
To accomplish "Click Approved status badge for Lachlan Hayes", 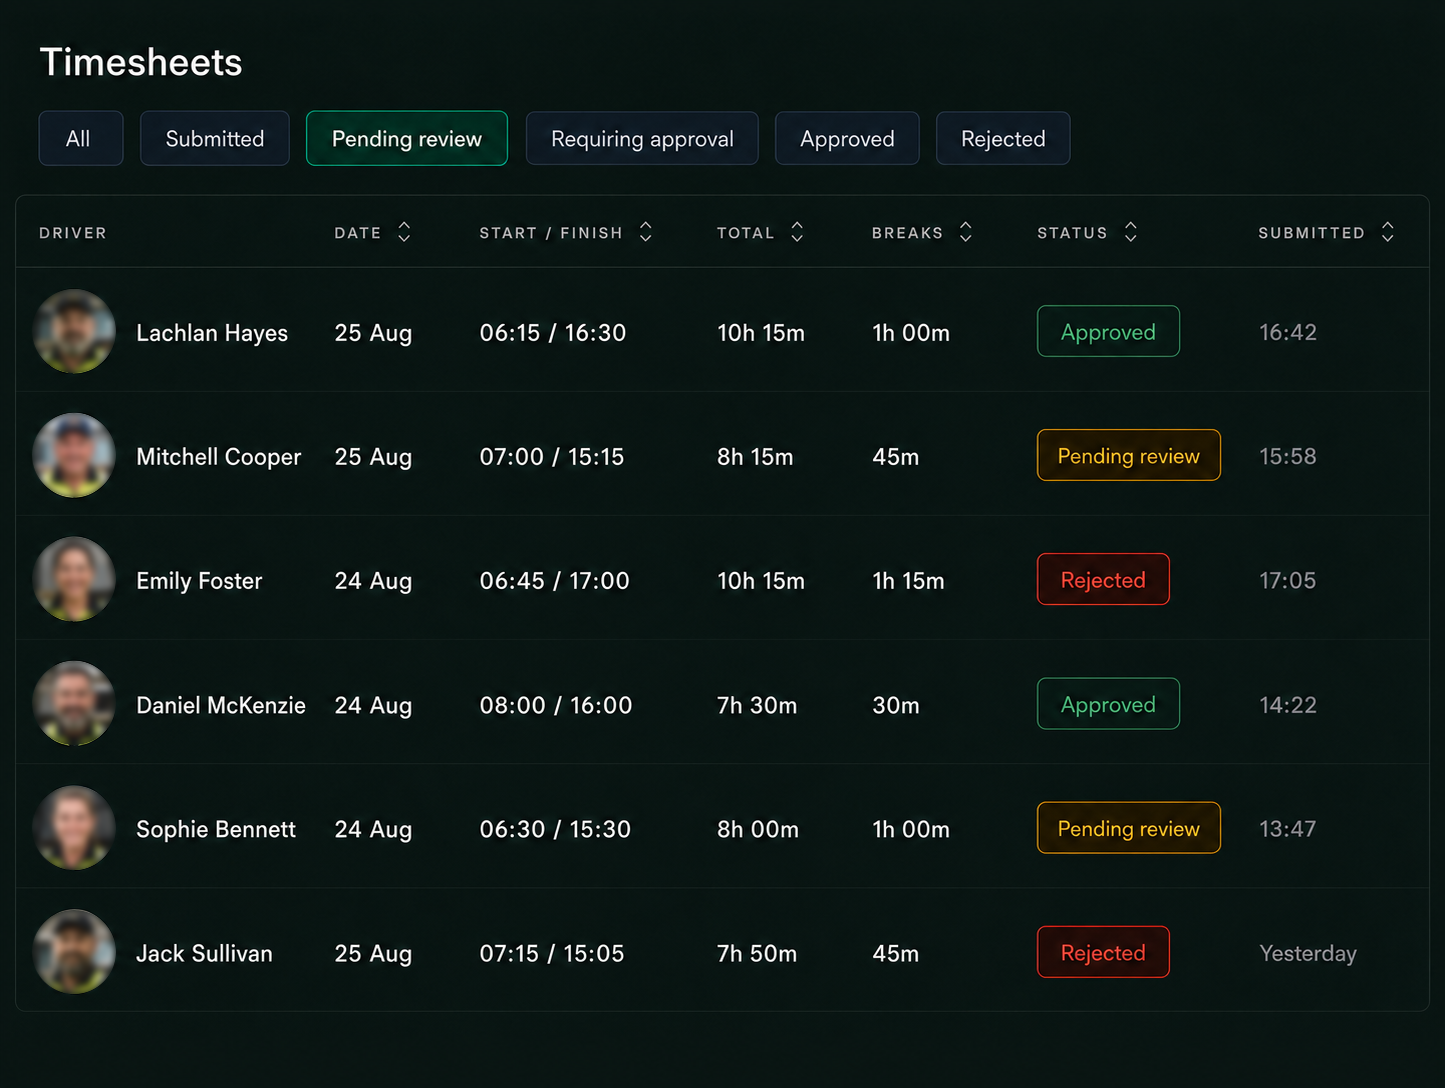I will (x=1108, y=331).
